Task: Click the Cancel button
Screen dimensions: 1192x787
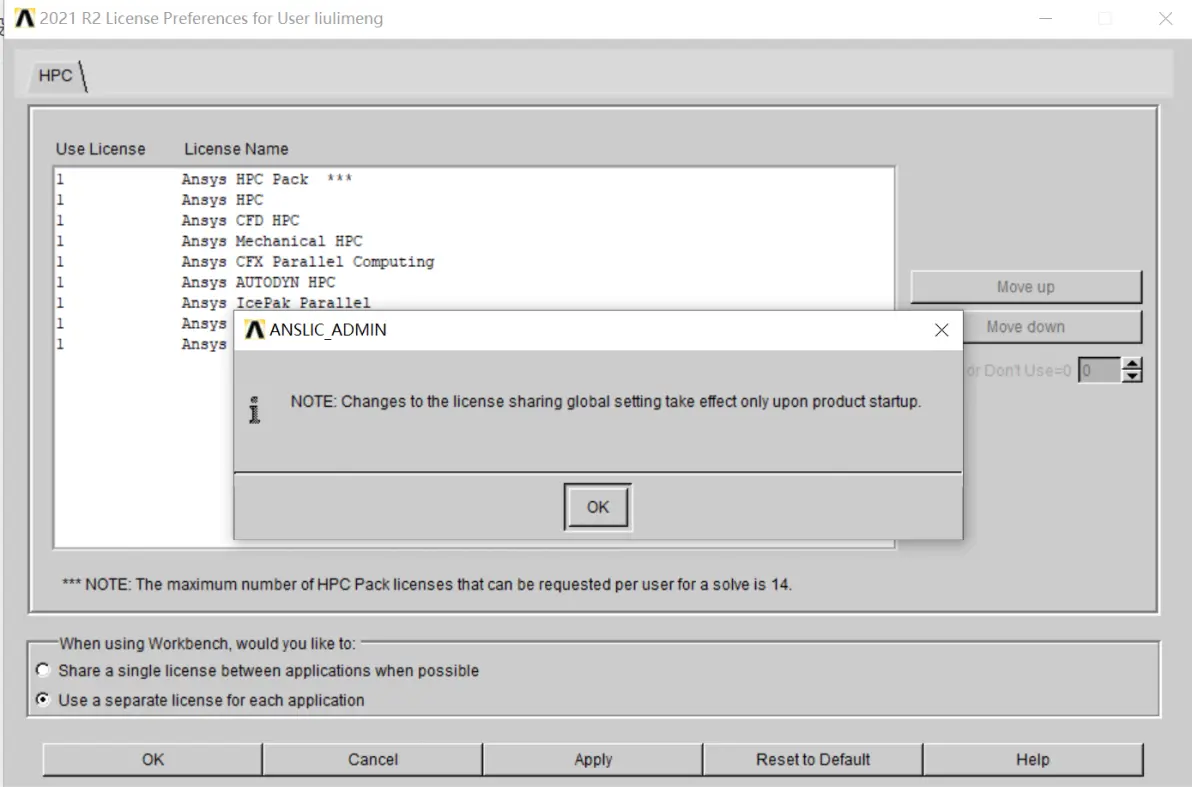Action: click(x=372, y=760)
